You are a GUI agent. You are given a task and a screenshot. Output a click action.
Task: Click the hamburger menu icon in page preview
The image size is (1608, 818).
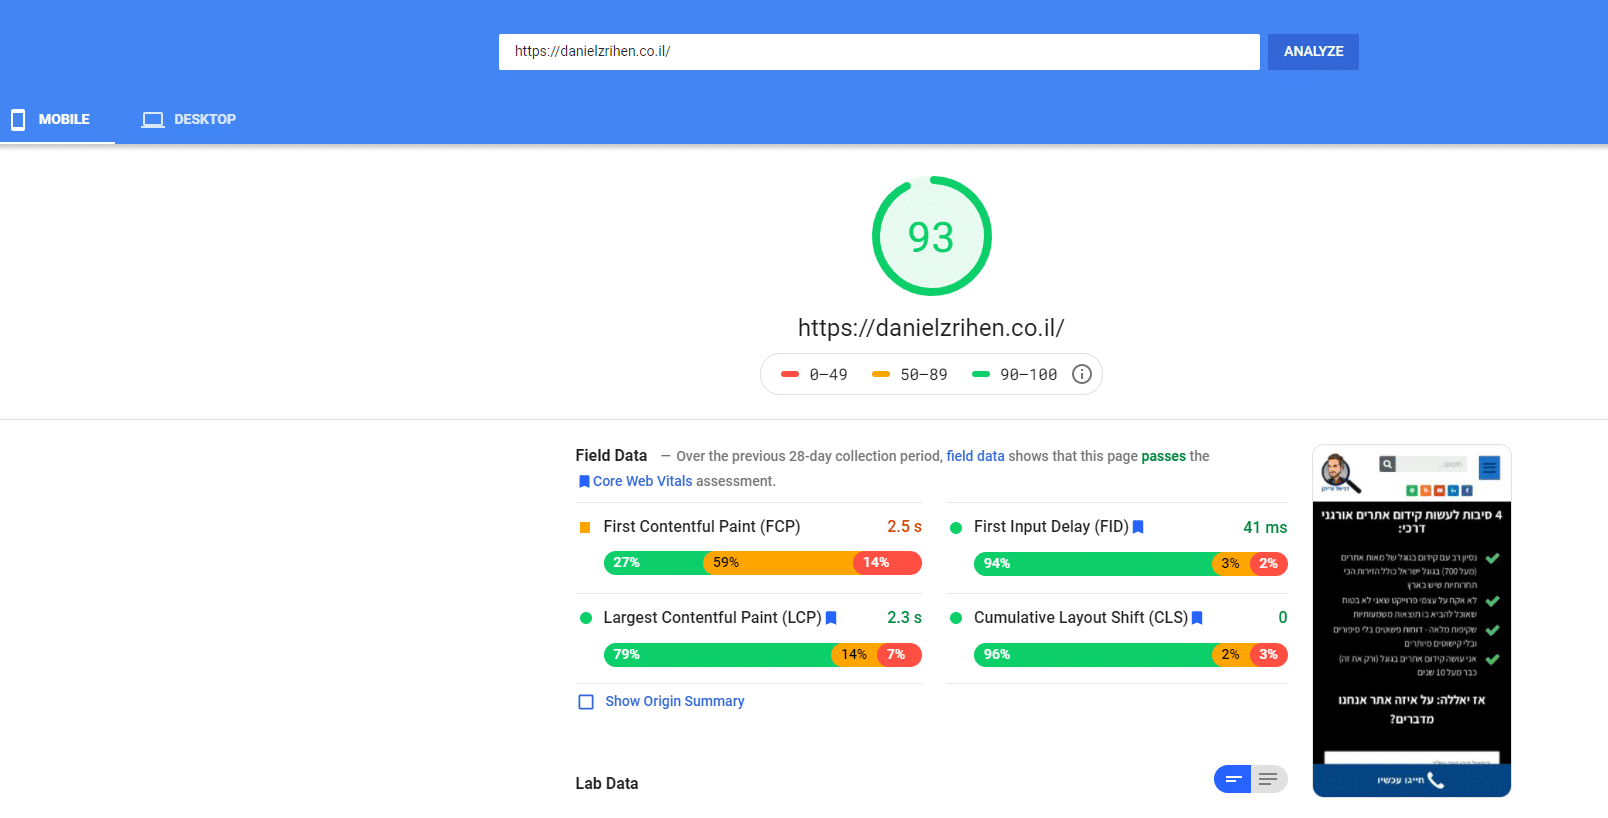click(1490, 467)
